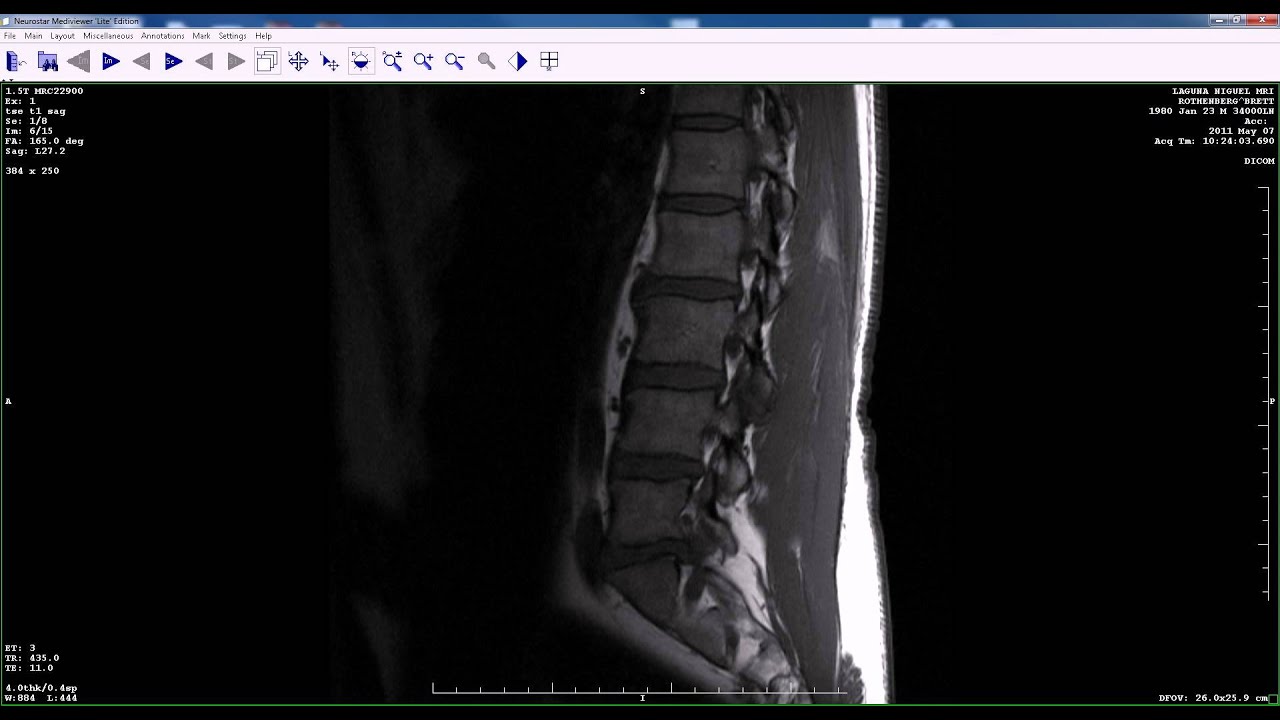Screen dimensions: 1280x720
Task: Click the vertical scale ruler on right
Action: (1263, 393)
